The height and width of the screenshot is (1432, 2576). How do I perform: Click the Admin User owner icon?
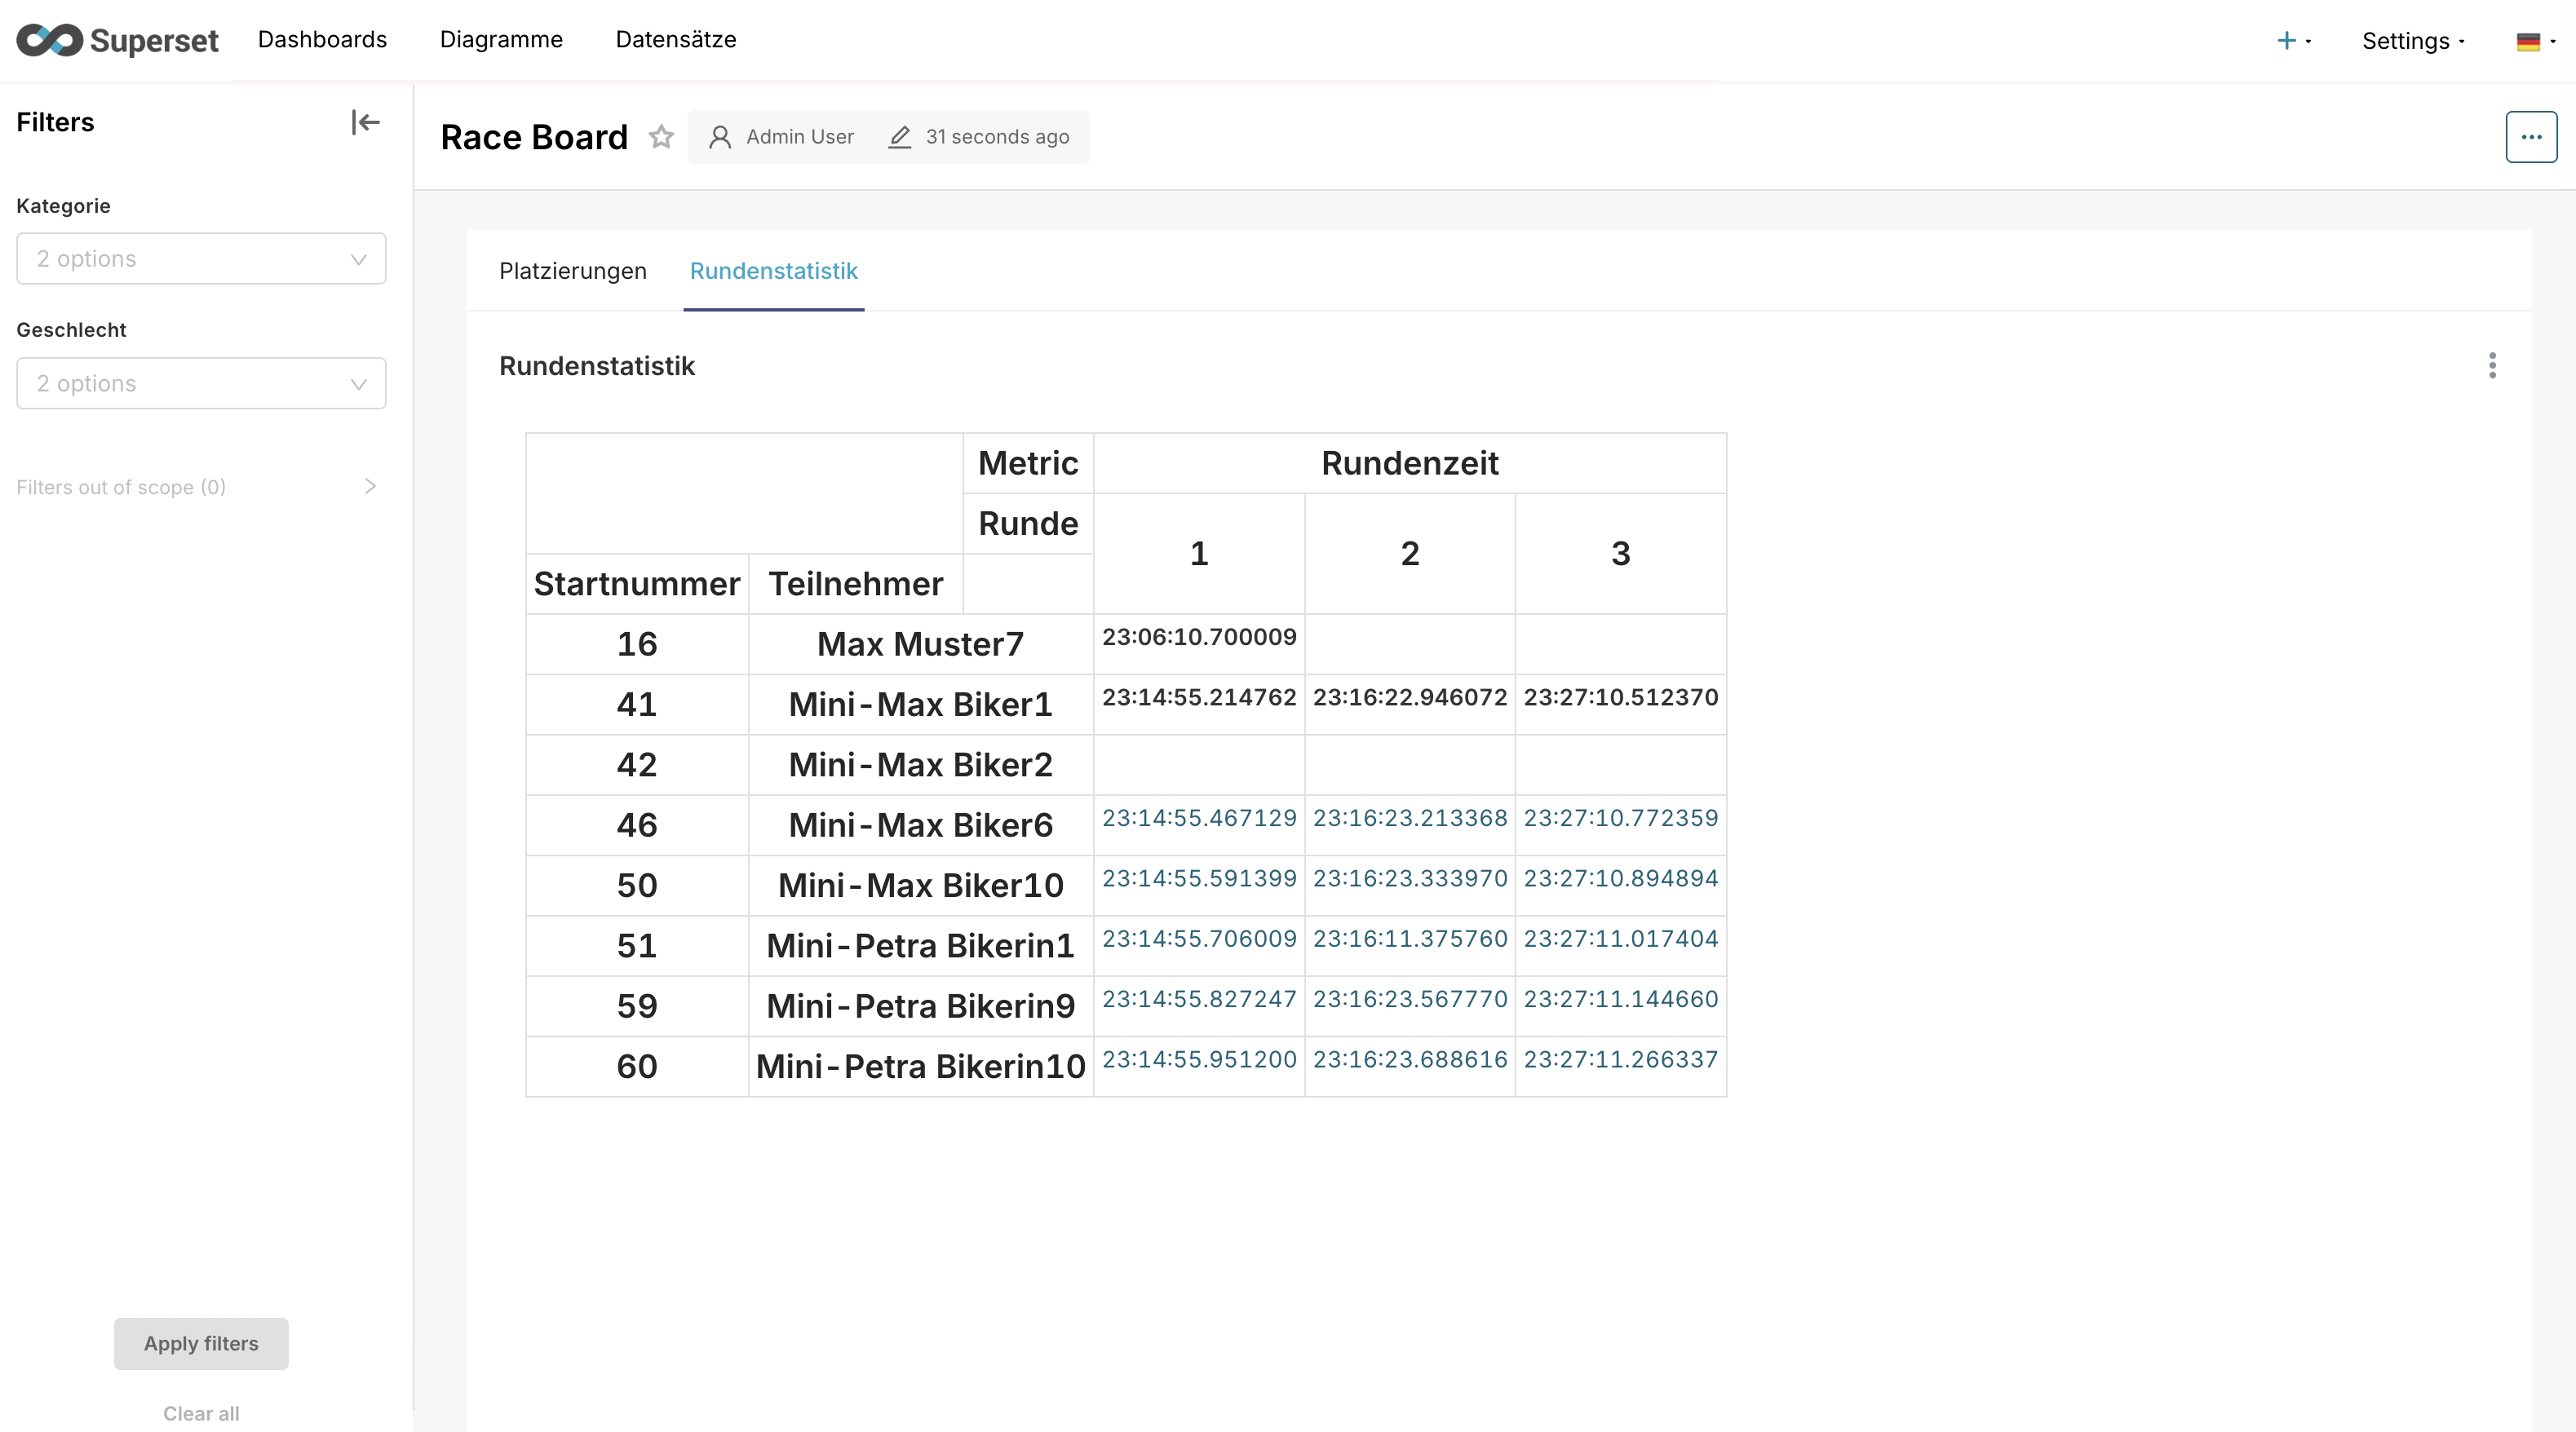click(721, 137)
